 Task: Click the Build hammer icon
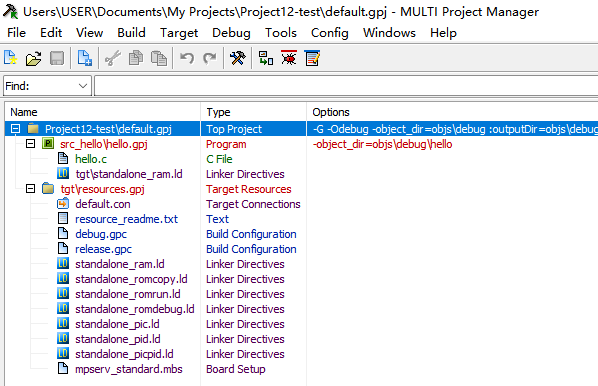(238, 58)
